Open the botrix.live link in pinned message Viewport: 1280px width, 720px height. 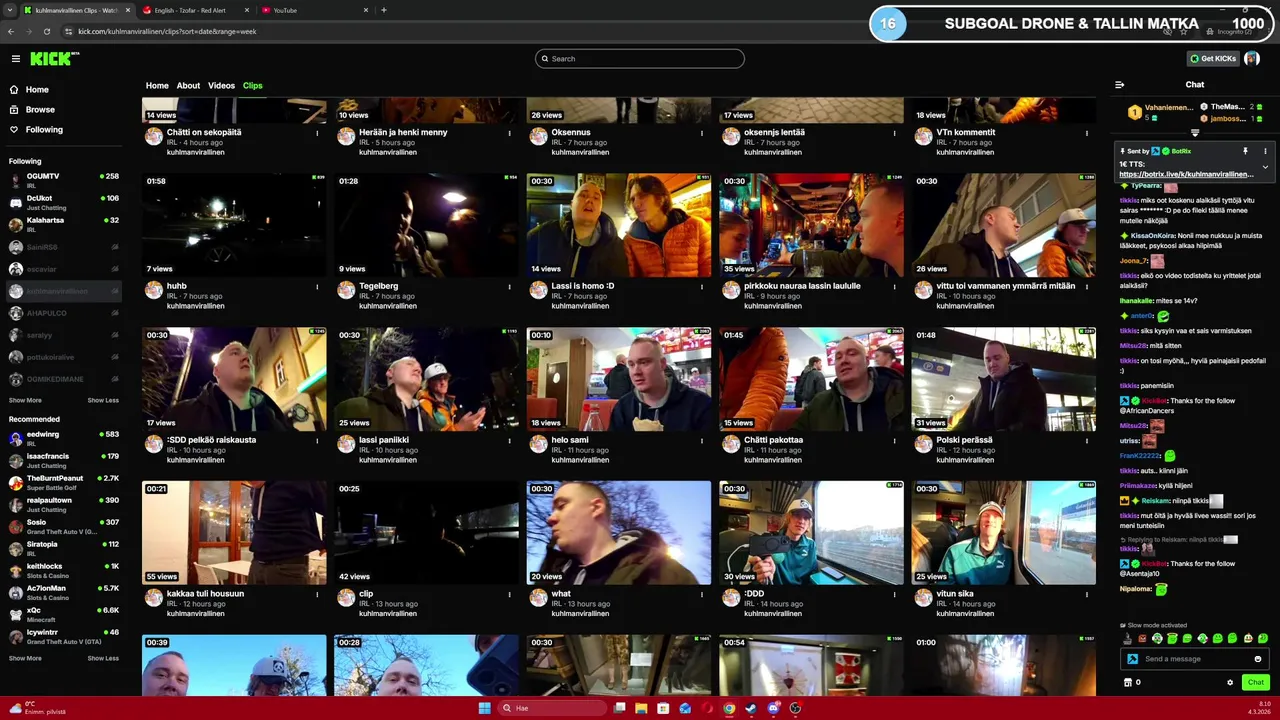(x=1186, y=174)
